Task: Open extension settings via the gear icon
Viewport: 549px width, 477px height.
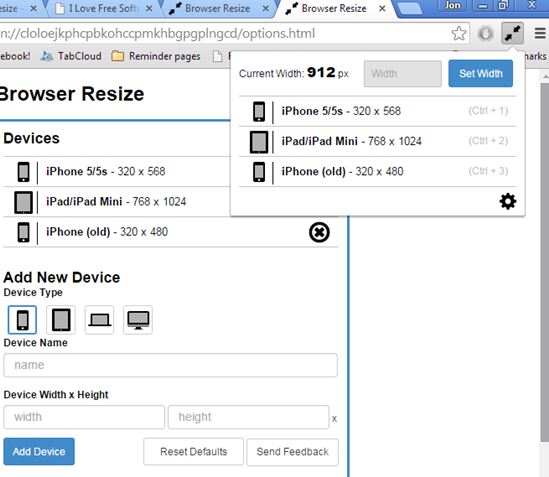Action: [x=508, y=201]
